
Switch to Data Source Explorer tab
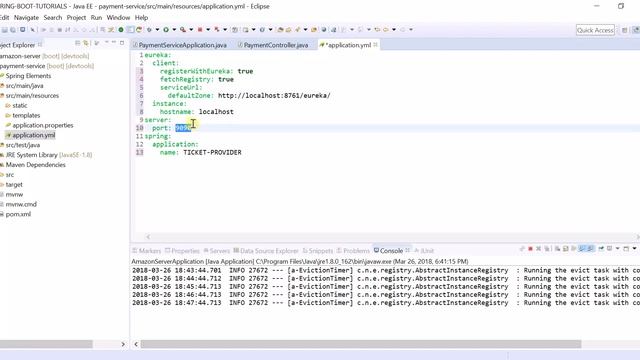tap(266, 251)
